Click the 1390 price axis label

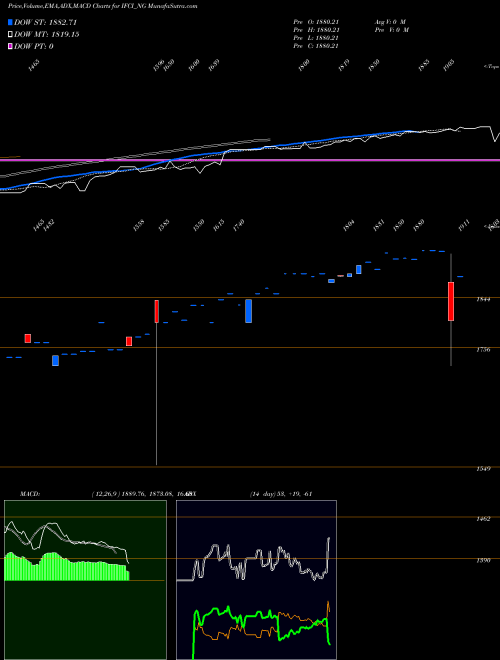coord(483,561)
